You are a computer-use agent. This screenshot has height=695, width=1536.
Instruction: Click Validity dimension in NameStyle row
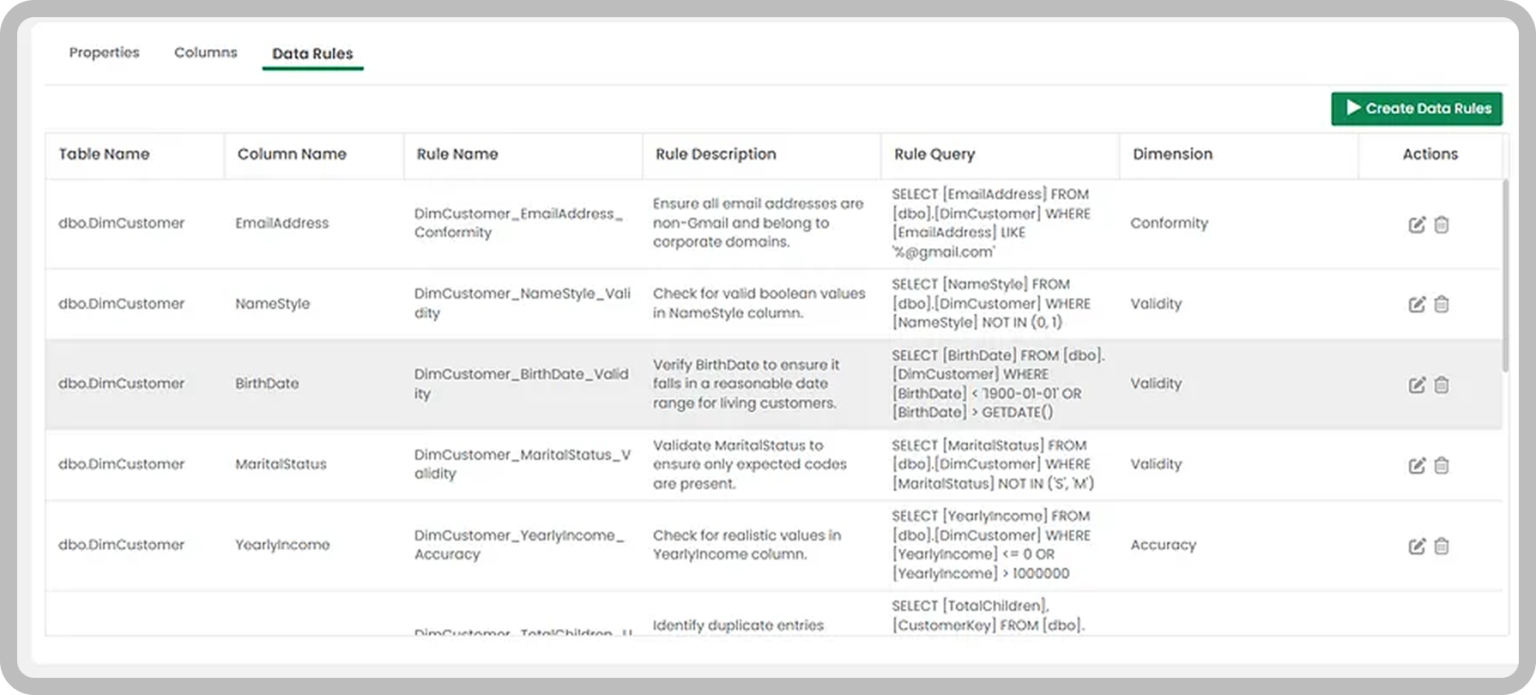tap(1156, 304)
